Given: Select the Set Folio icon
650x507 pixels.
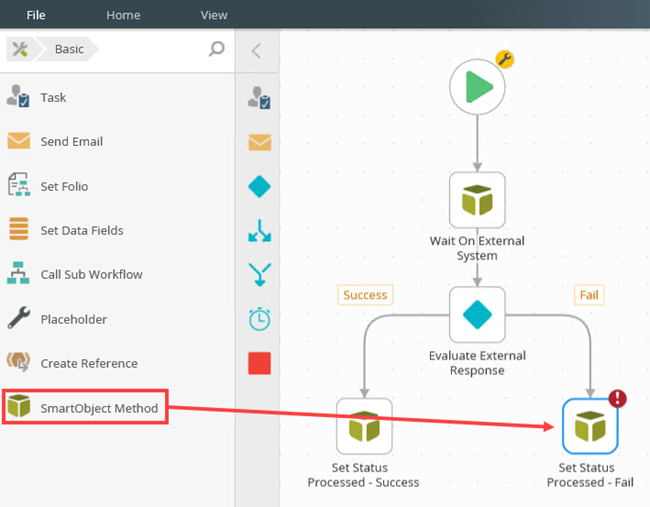Looking at the screenshot, I should [19, 184].
